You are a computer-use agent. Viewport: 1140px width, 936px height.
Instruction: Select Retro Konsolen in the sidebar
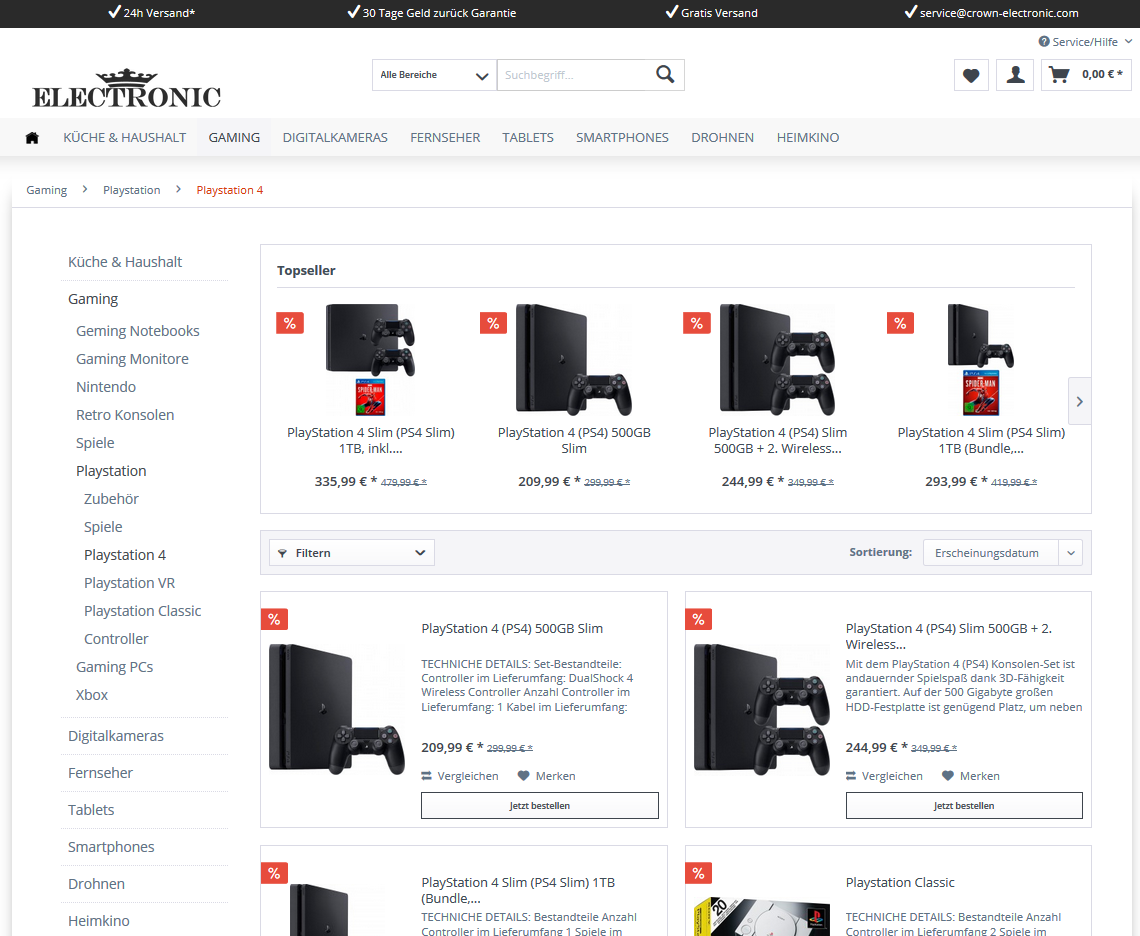point(125,415)
